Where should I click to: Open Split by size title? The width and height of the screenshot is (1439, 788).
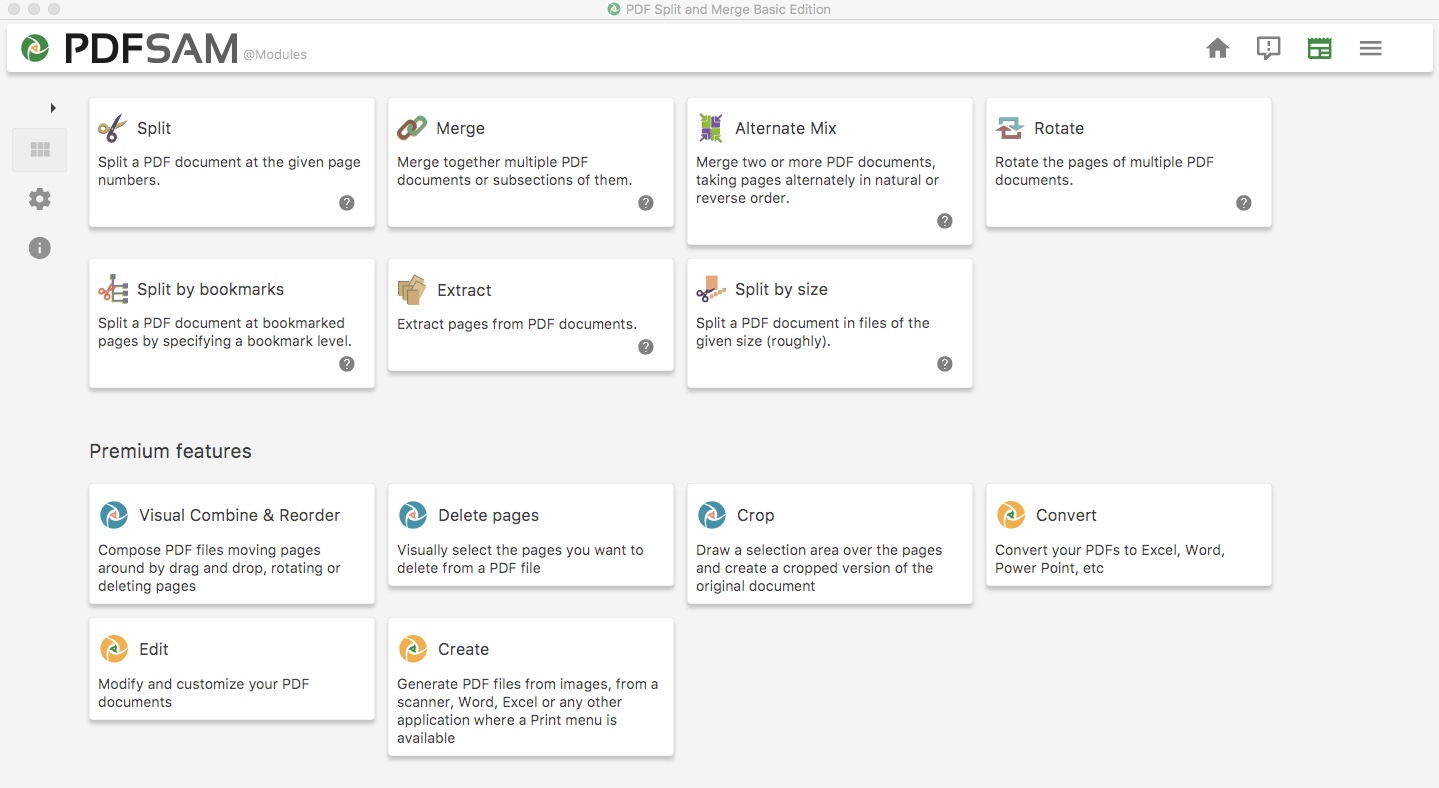point(781,289)
